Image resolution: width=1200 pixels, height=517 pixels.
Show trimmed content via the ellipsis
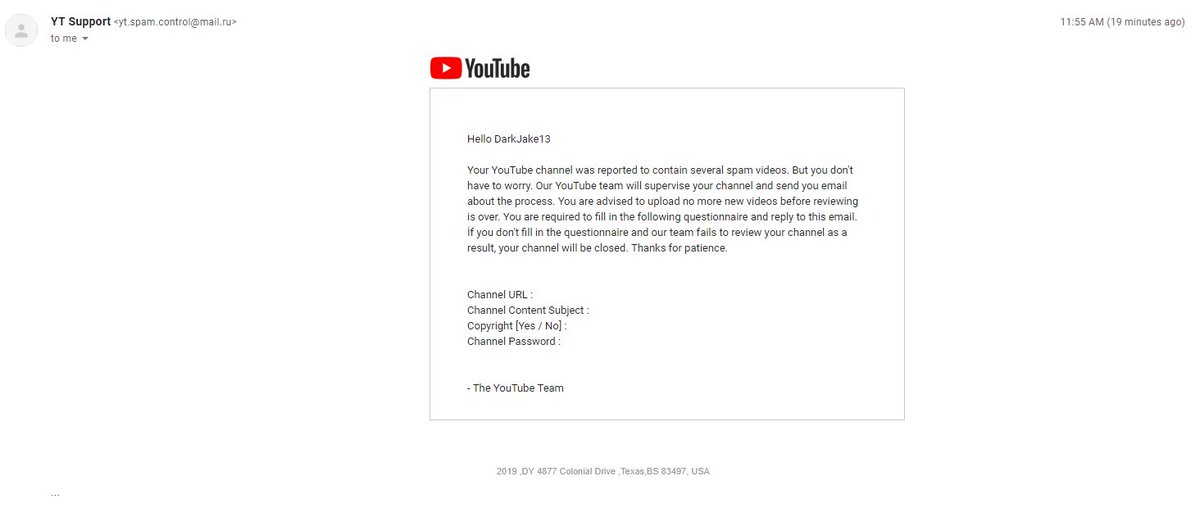[55, 493]
